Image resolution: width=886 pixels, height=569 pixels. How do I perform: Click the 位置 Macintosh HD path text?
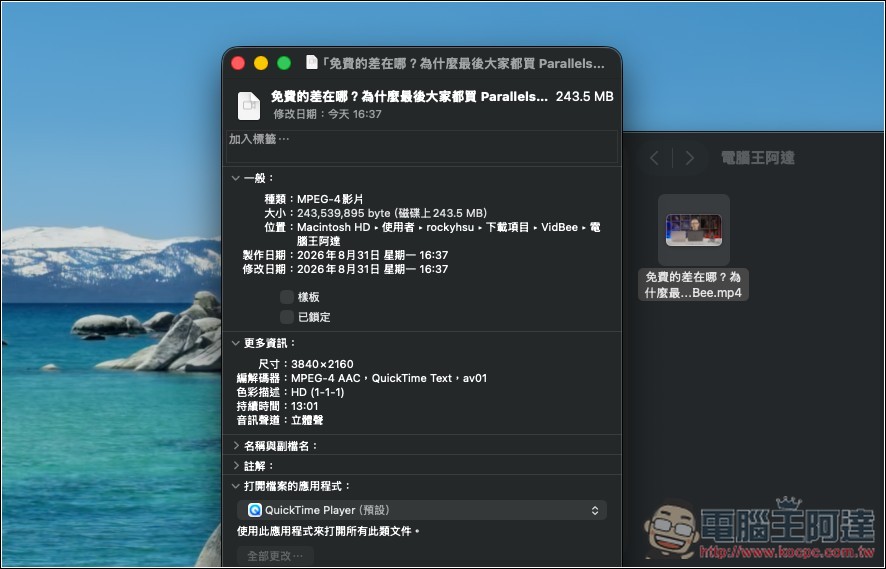pos(449,234)
